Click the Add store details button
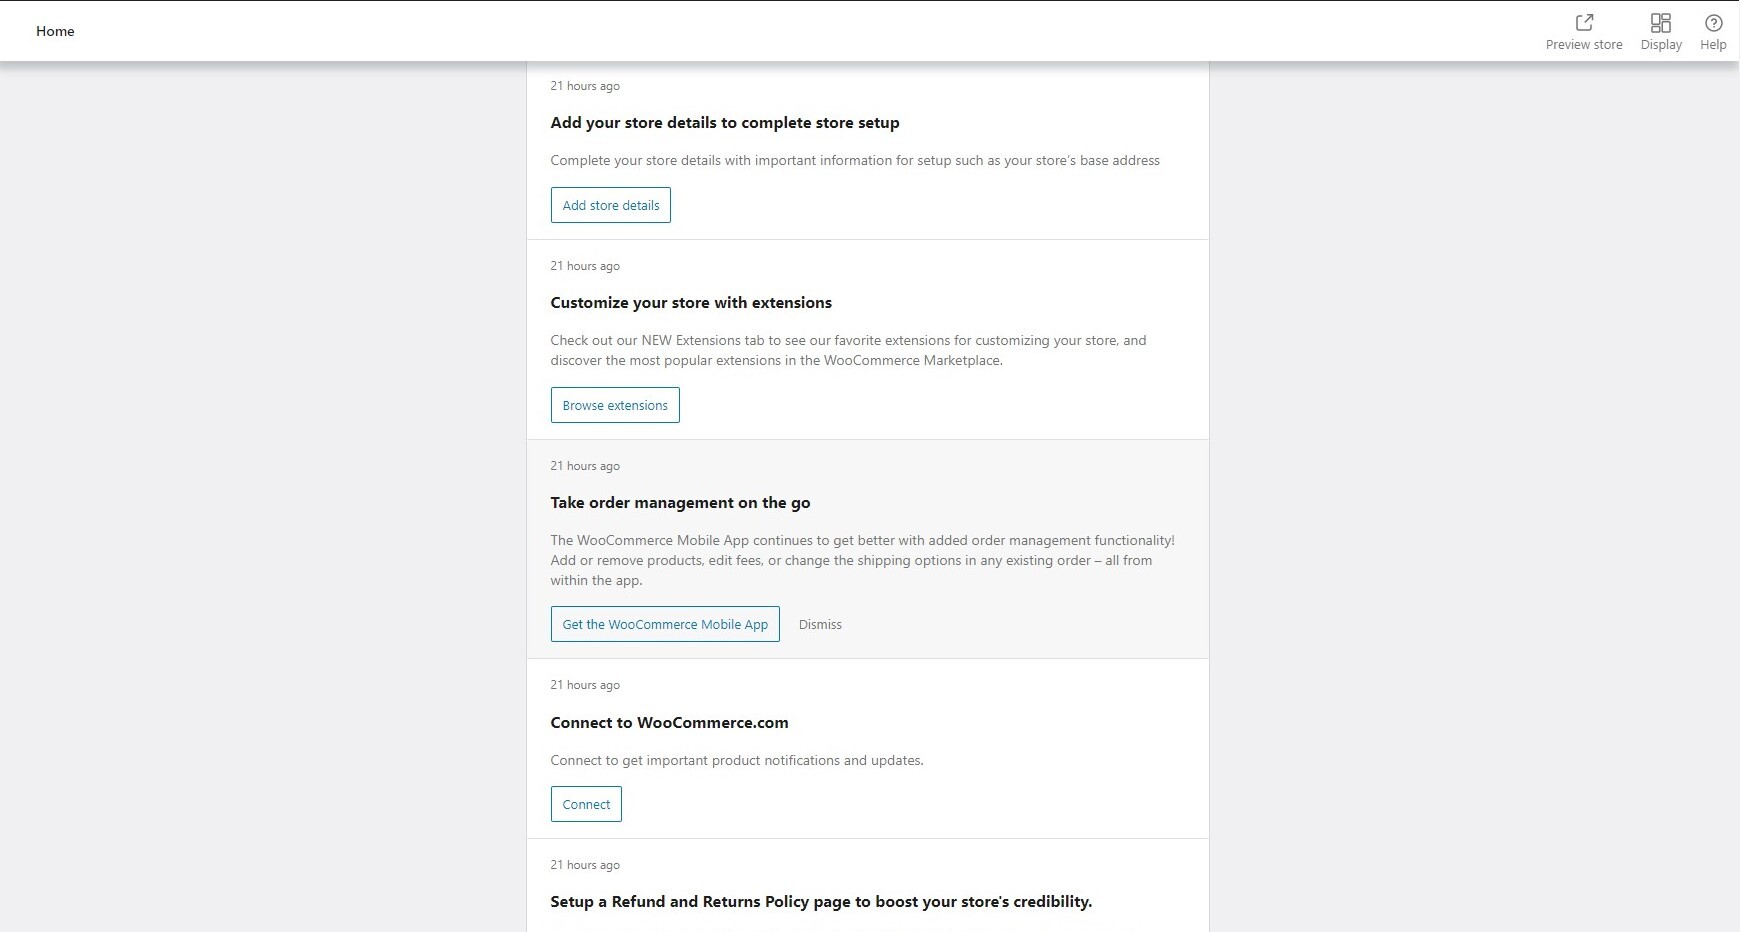This screenshot has width=1740, height=932. [610, 204]
